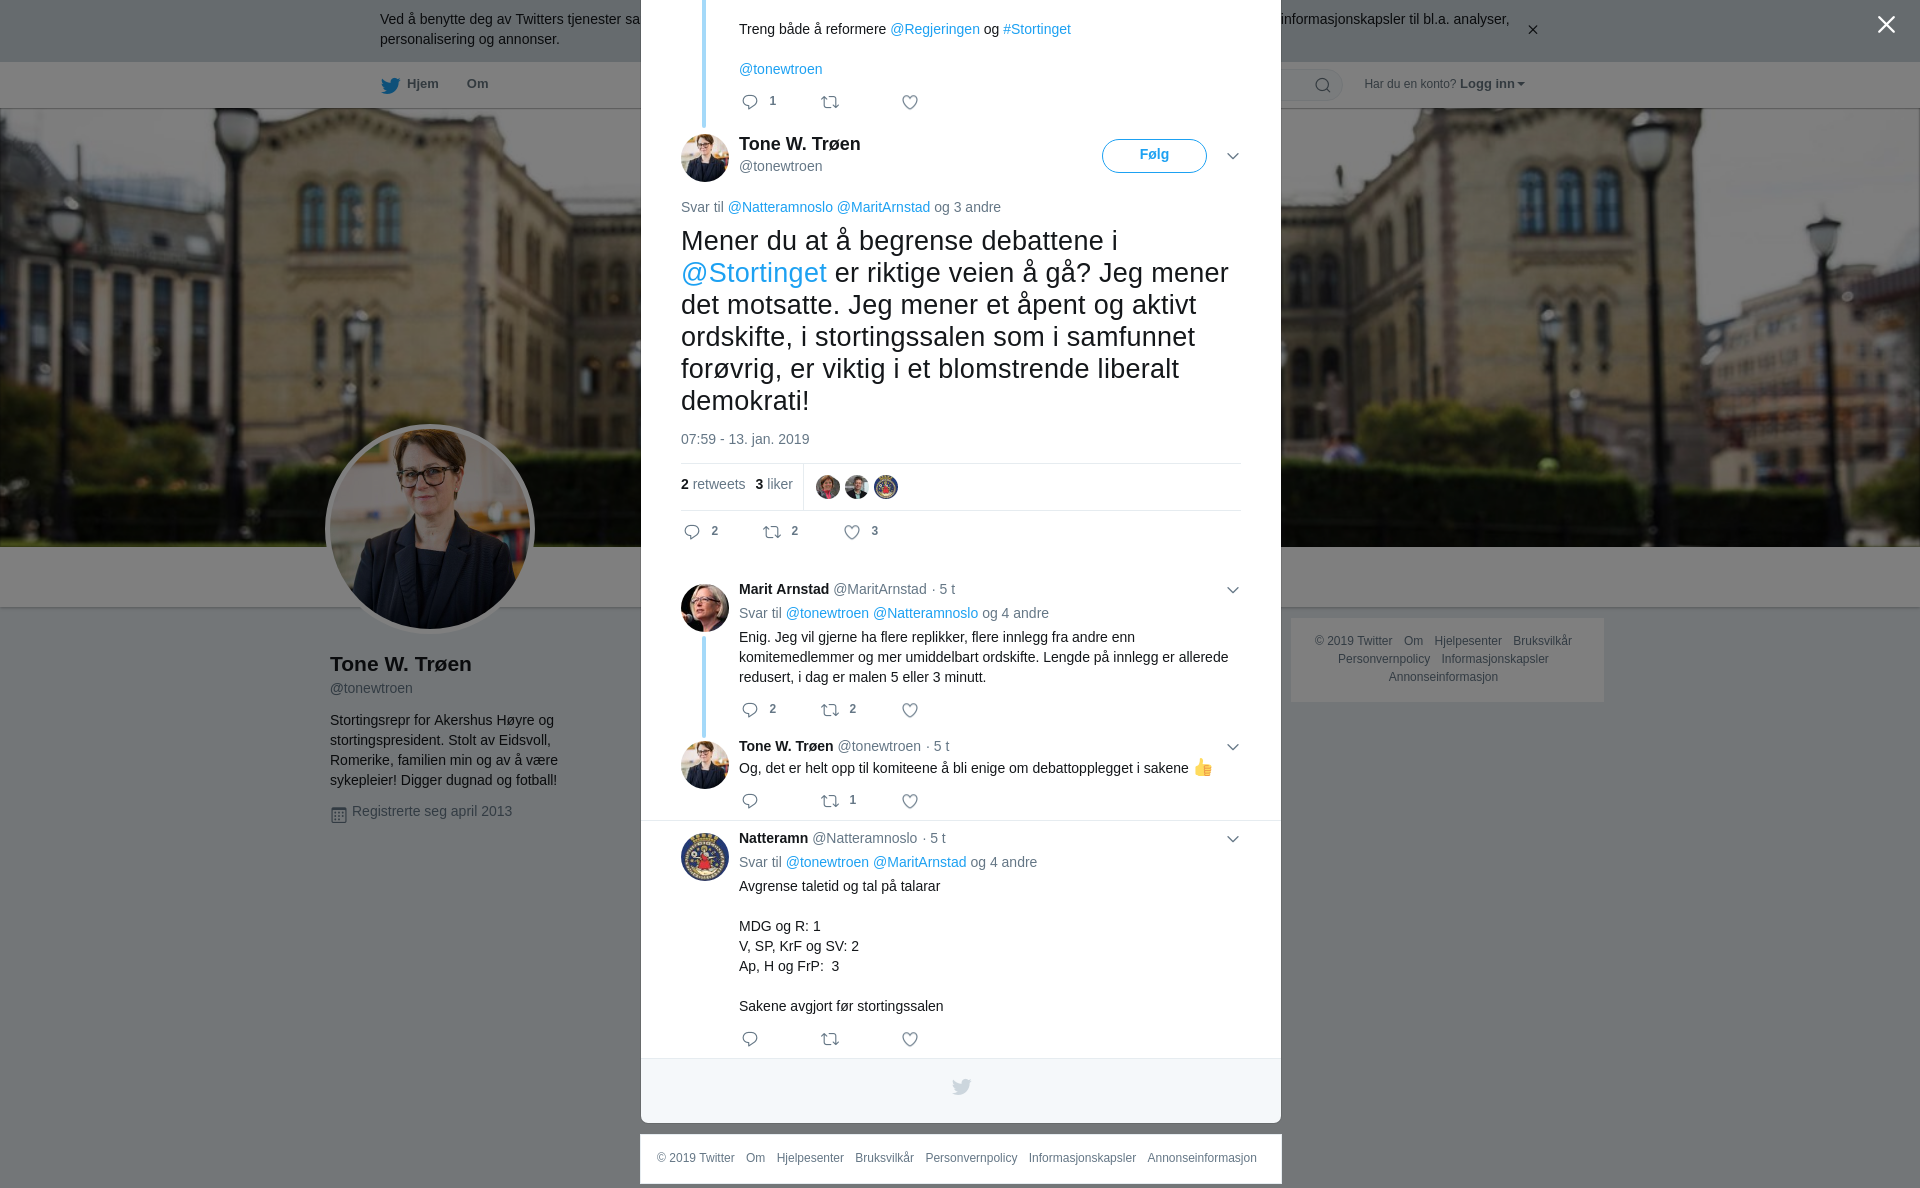Screen dimensions: 1920x1188
Task: Close the tweet overlay with the X
Action: point(1886,24)
